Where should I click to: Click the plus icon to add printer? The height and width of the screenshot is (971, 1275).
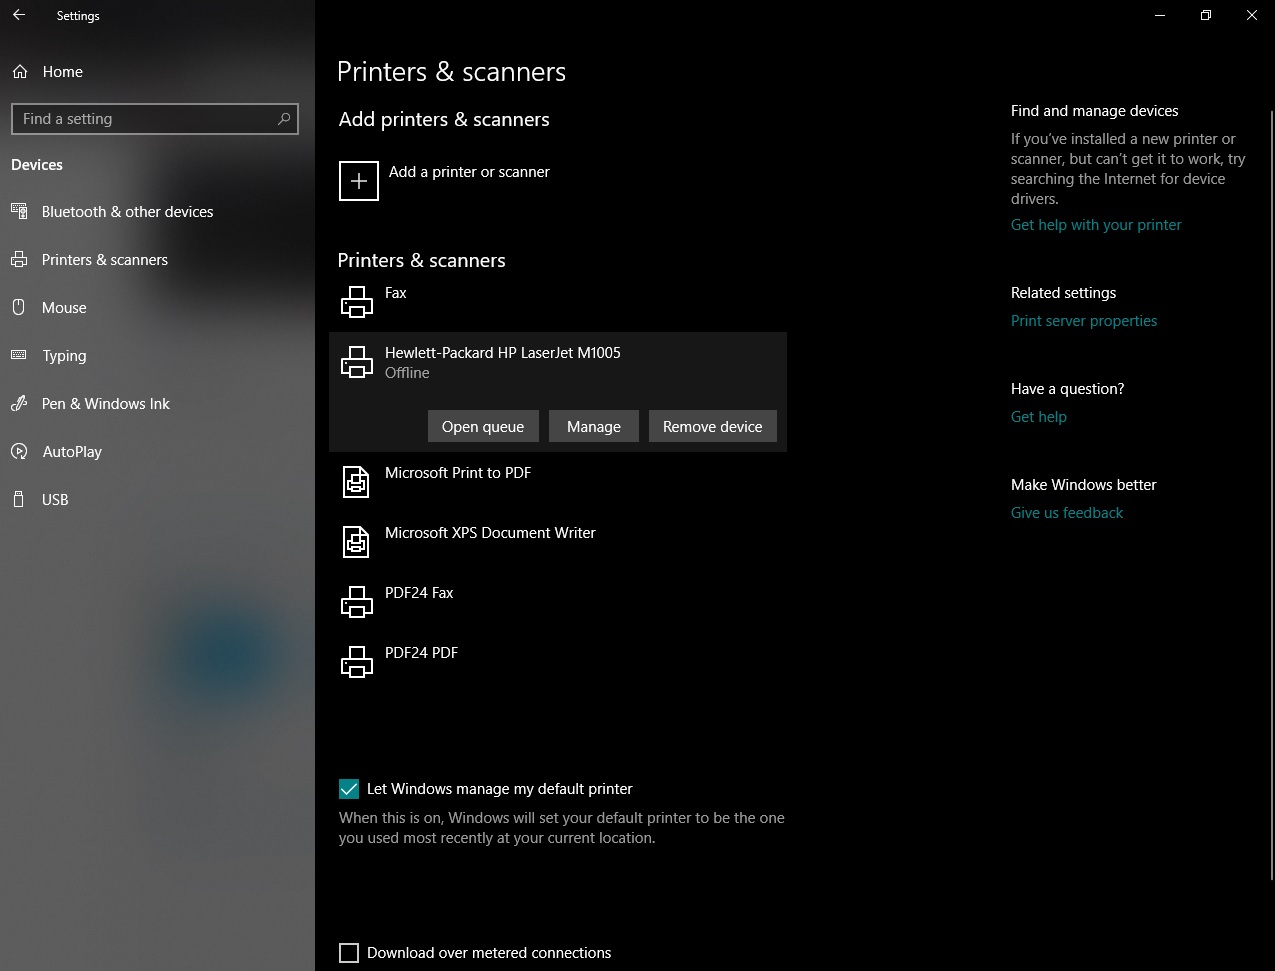coord(359,181)
